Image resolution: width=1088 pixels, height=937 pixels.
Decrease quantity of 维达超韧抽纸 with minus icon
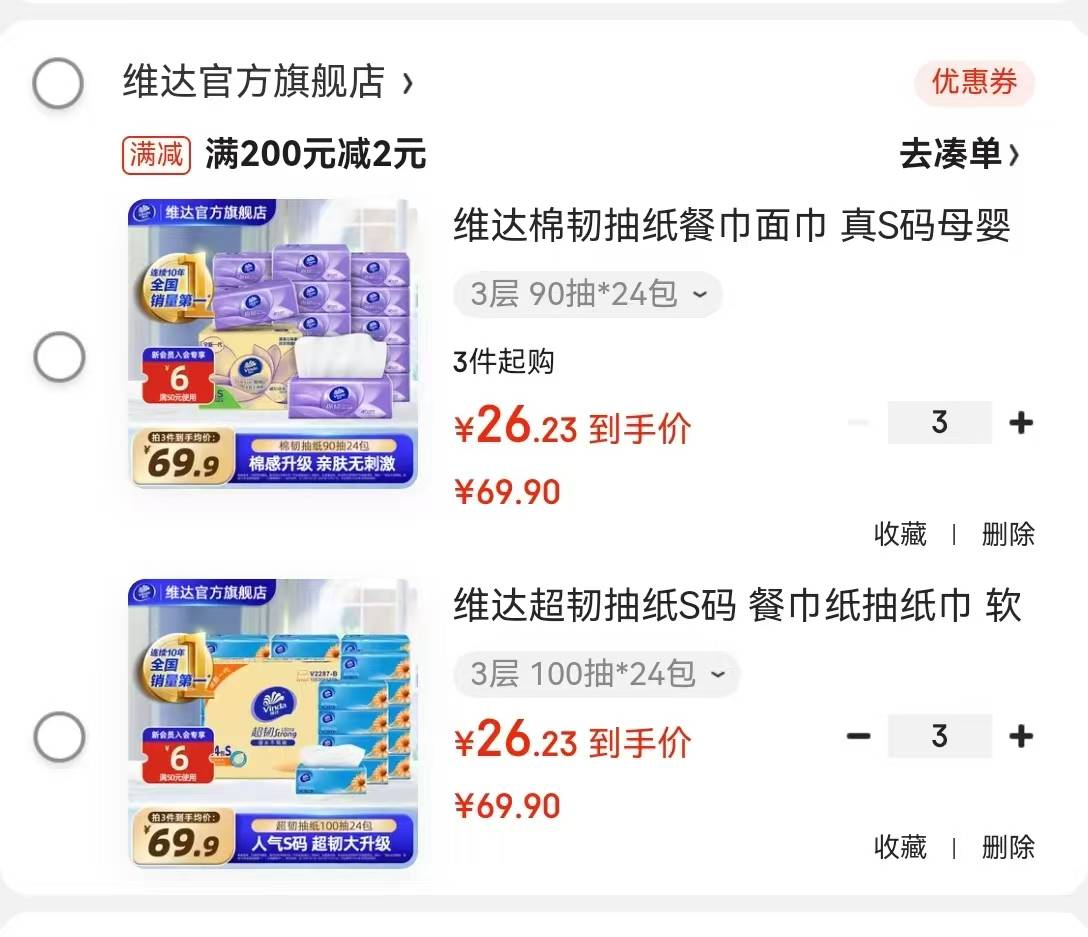pos(858,736)
